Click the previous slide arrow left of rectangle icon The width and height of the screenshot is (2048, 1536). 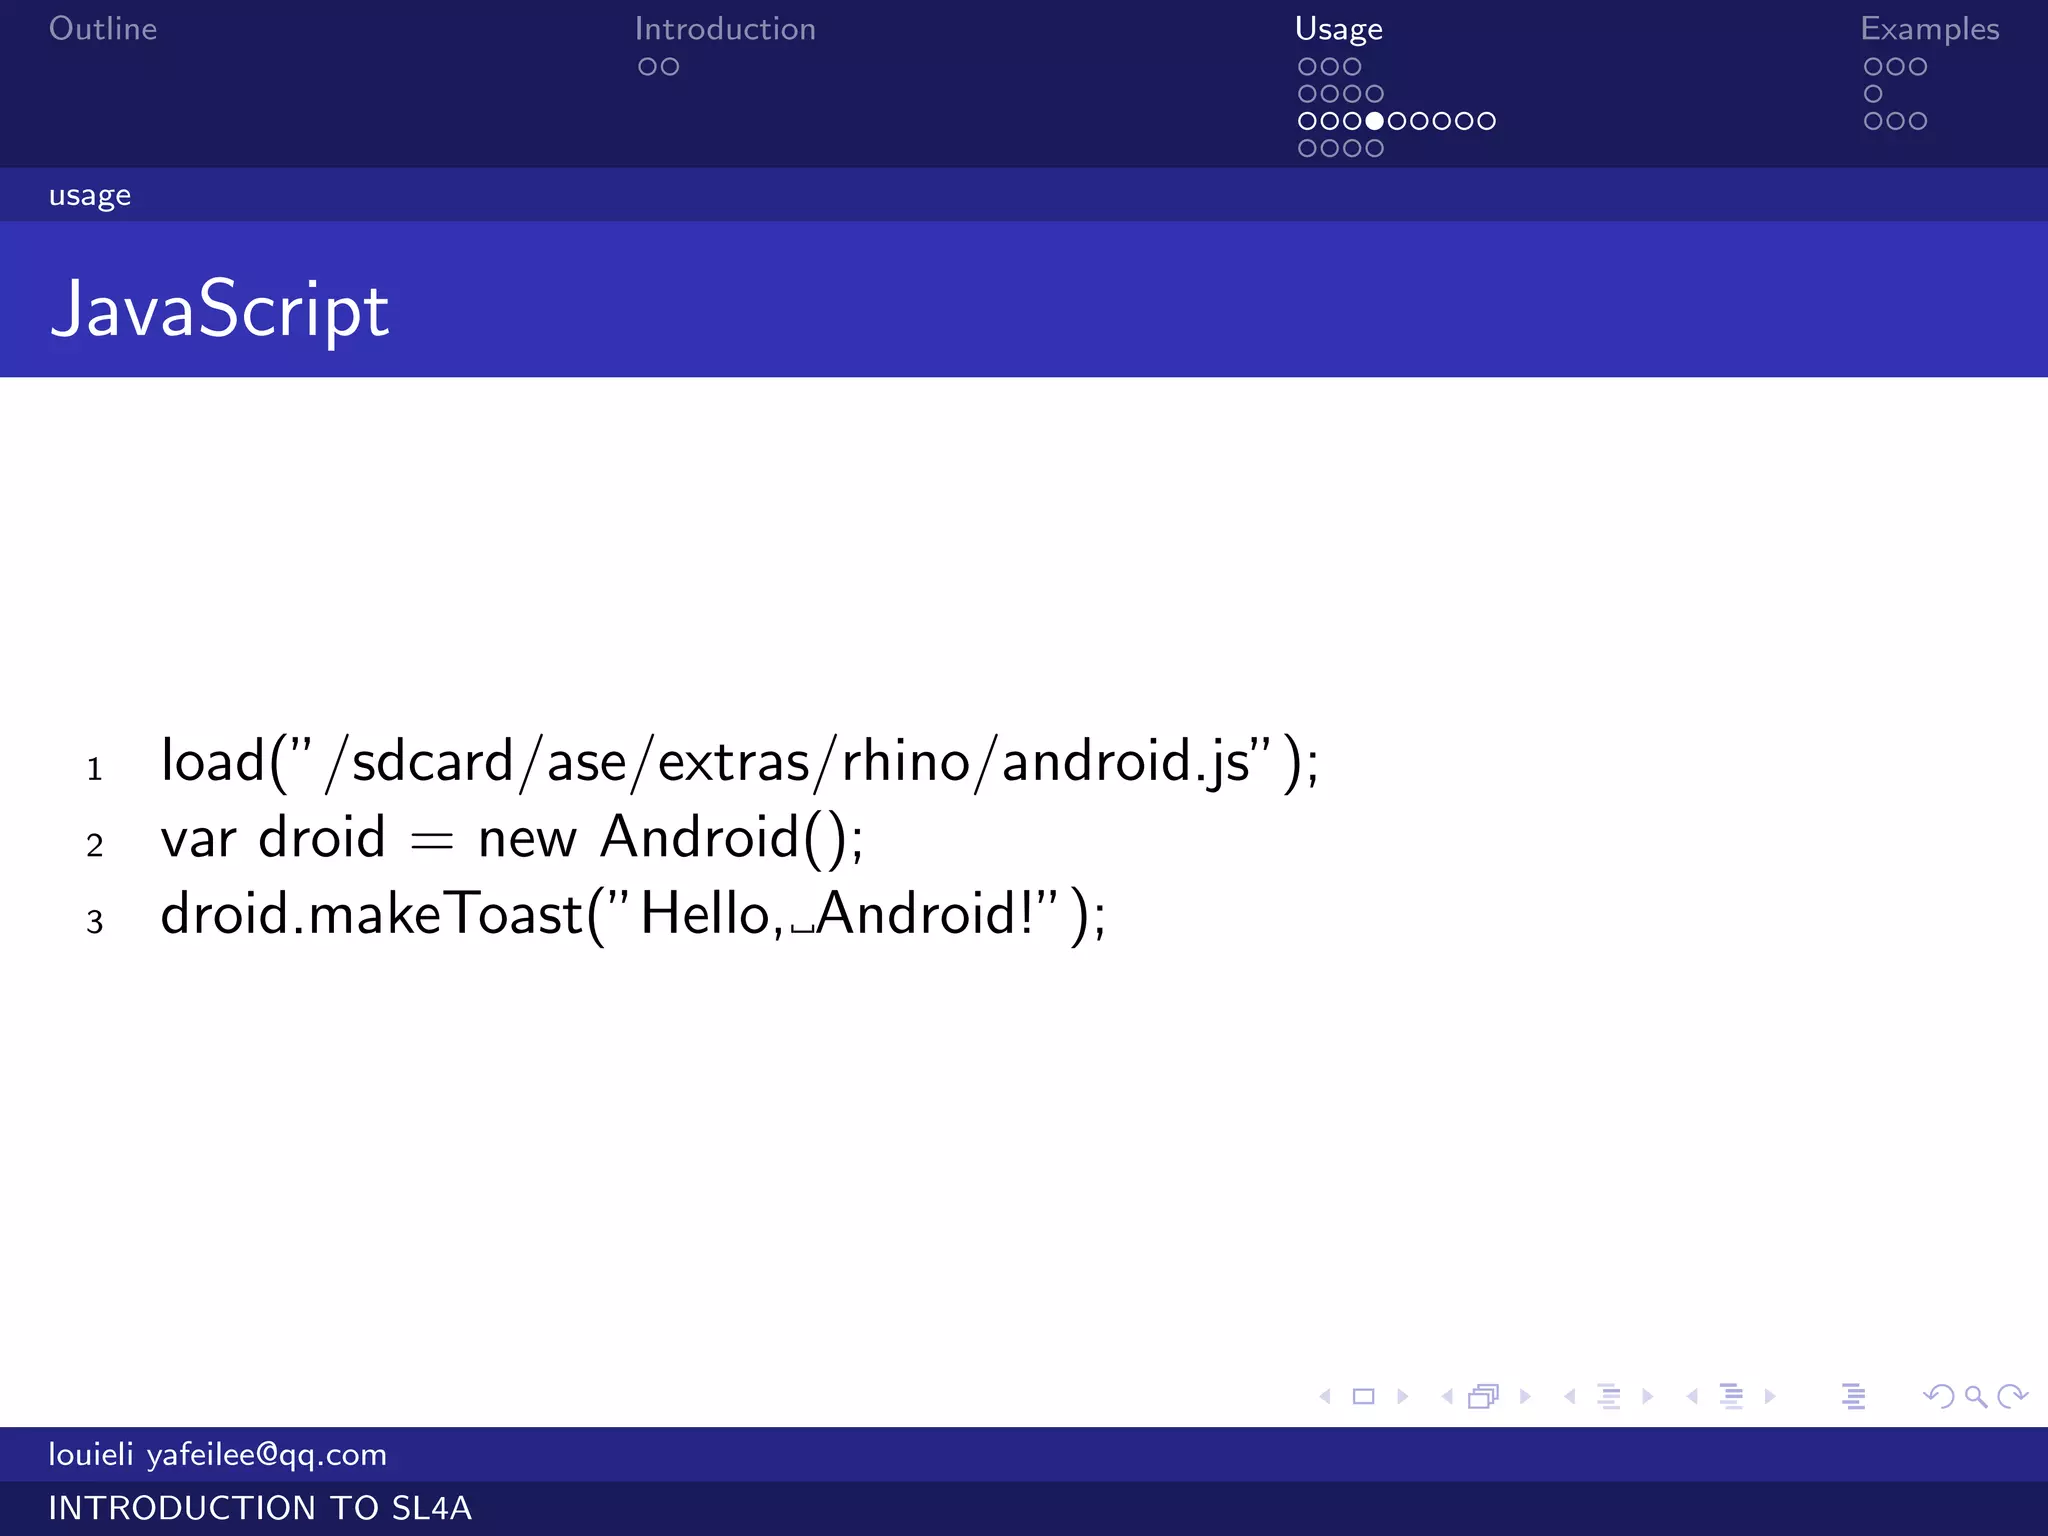1325,1396
